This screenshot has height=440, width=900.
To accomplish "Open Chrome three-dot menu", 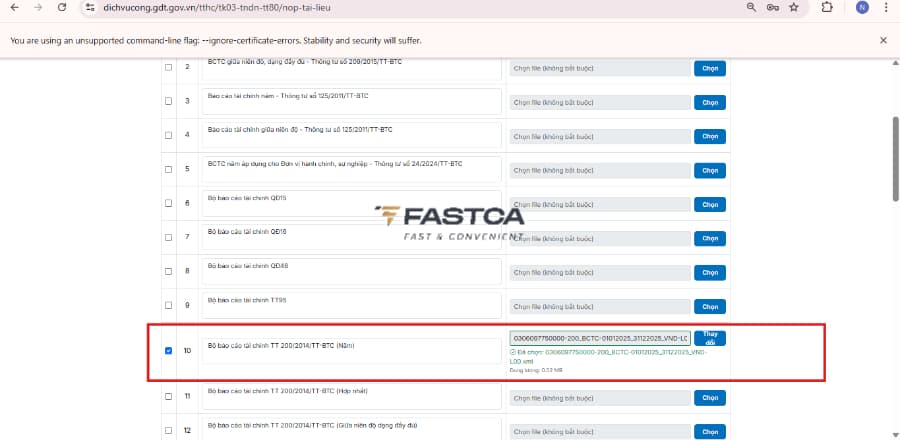I will (x=885, y=7).
